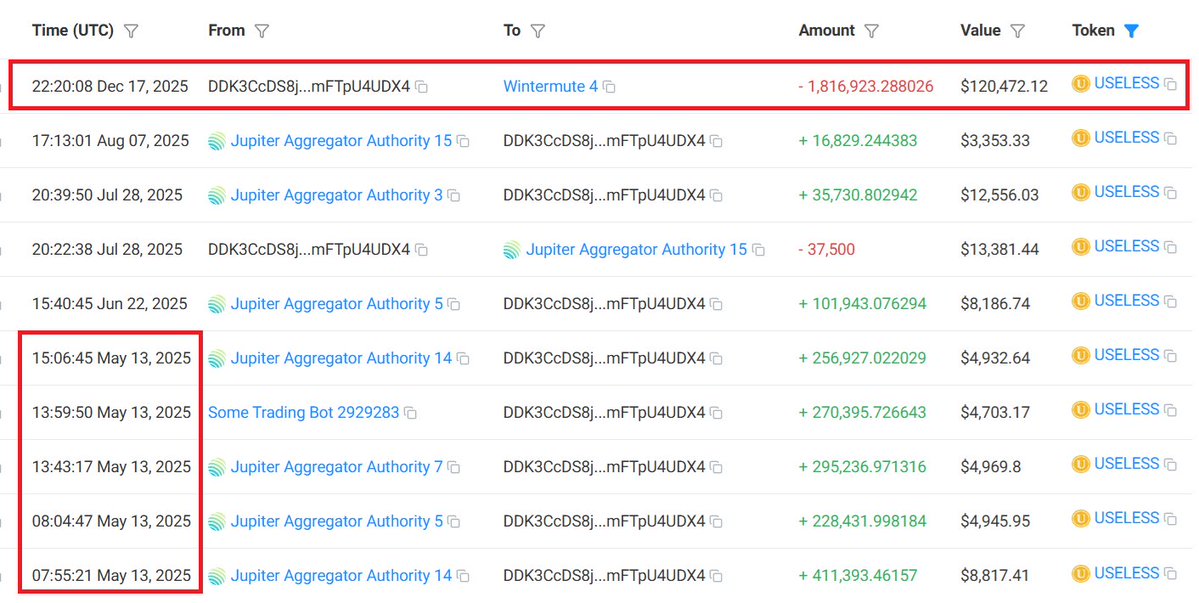This screenshot has width=1199, height=603.
Task: Open Some Trading Bot 2929283 link
Action: tap(304, 412)
